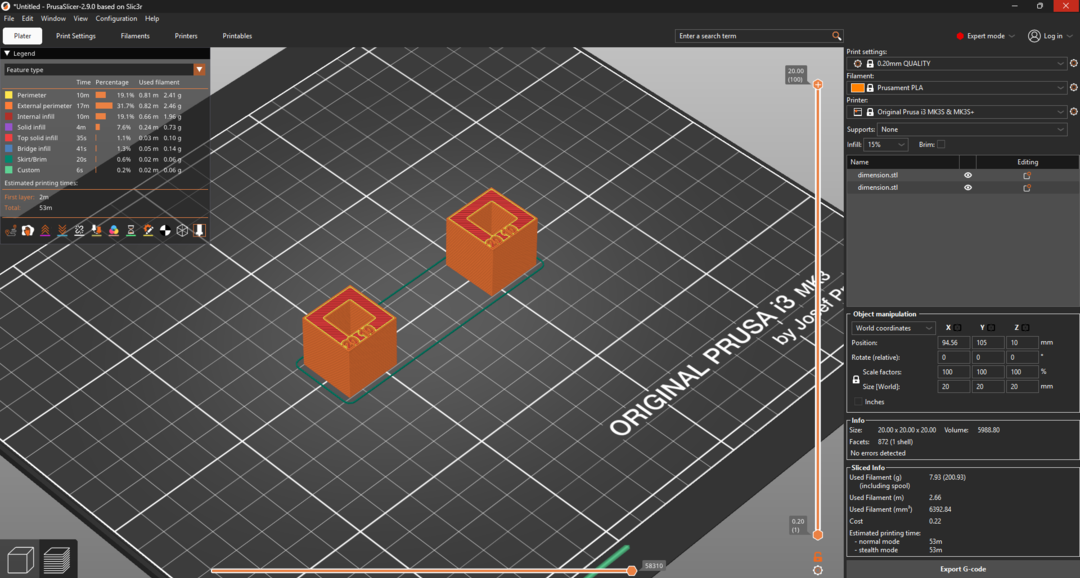Viewport: 1080px width, 578px height.
Task: Open the View menu
Action: (x=81, y=19)
